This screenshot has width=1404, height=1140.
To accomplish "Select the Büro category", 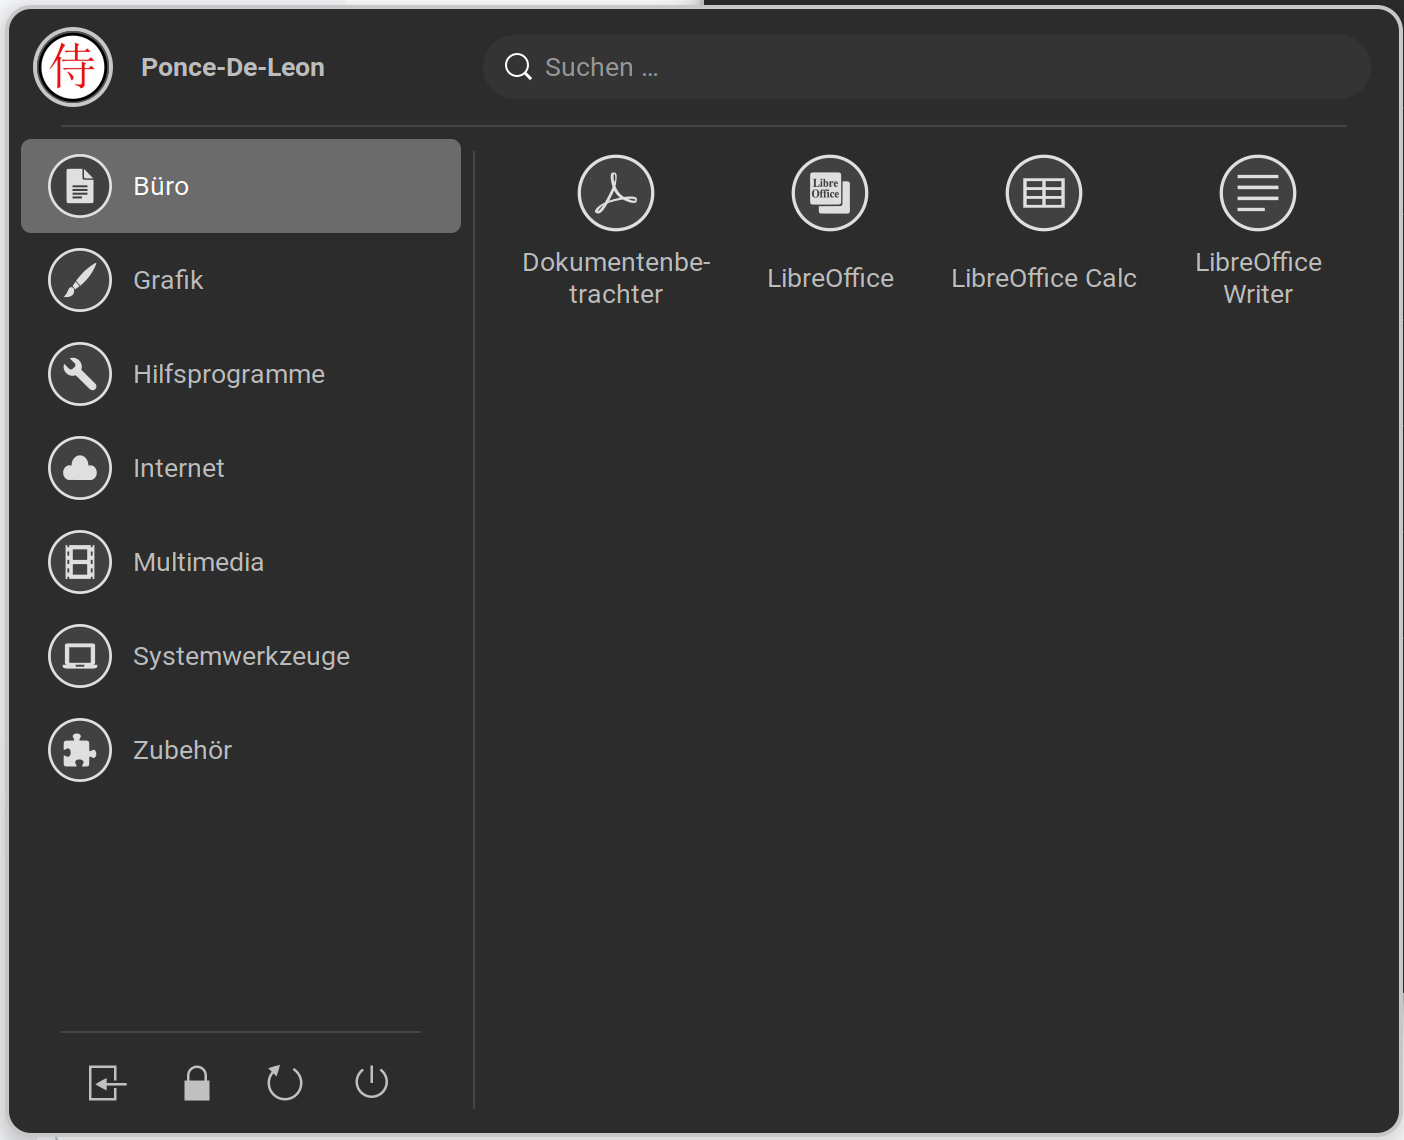I will [240, 186].
